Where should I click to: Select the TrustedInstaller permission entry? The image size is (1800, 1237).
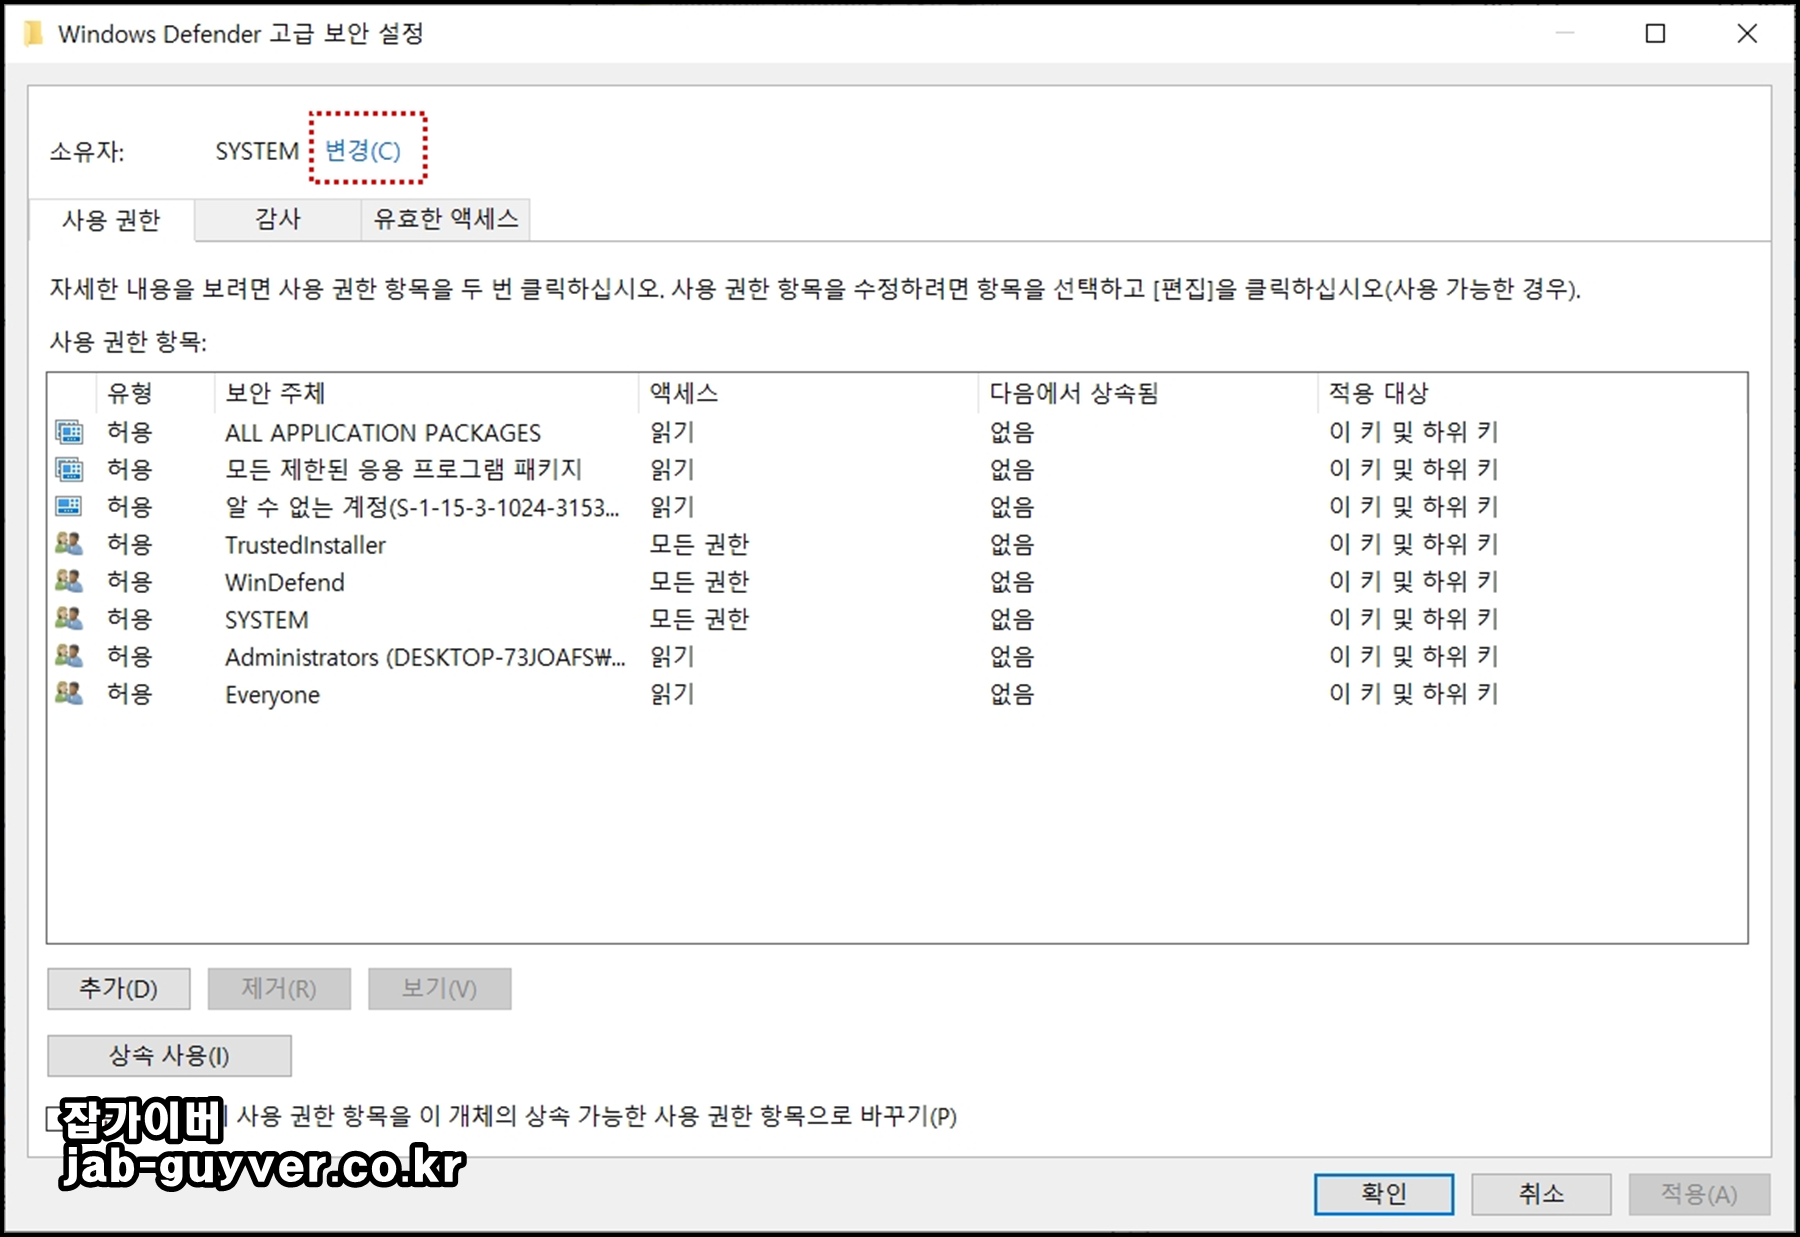(896, 544)
